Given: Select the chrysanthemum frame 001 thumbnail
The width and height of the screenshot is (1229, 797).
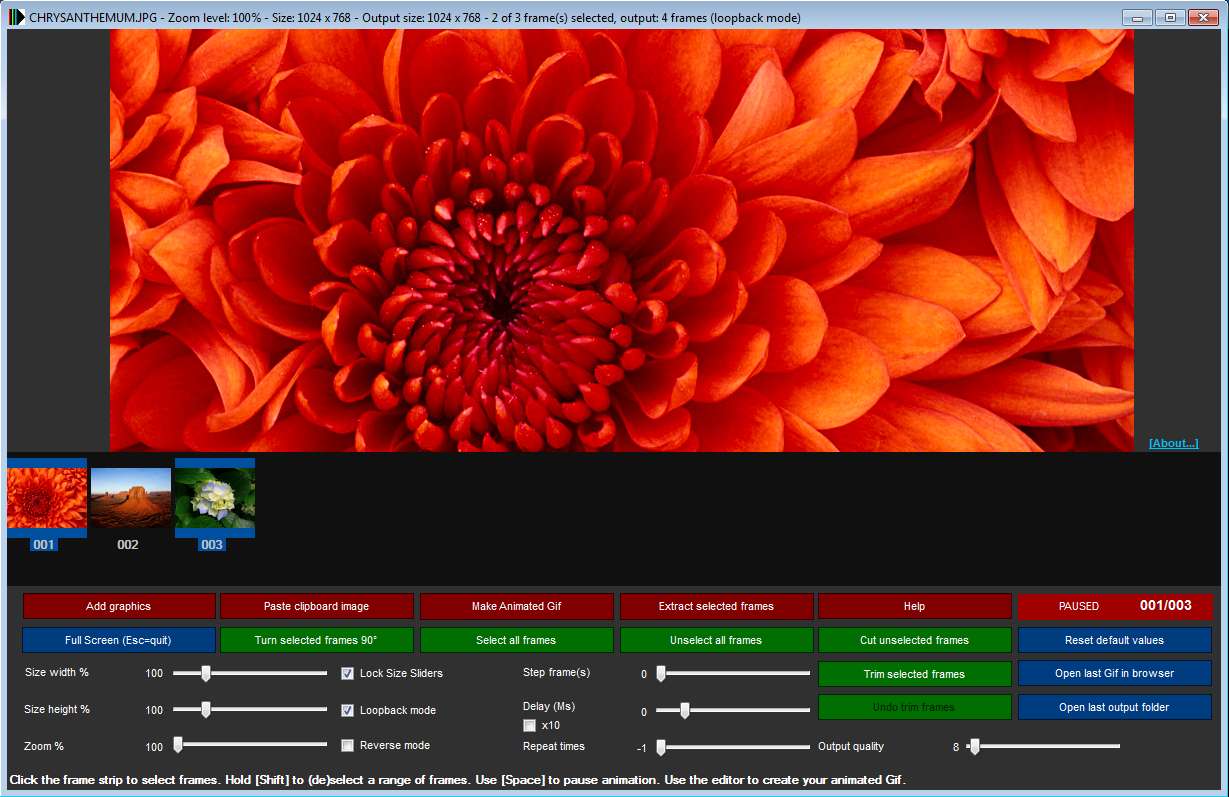Looking at the screenshot, I should [47, 498].
